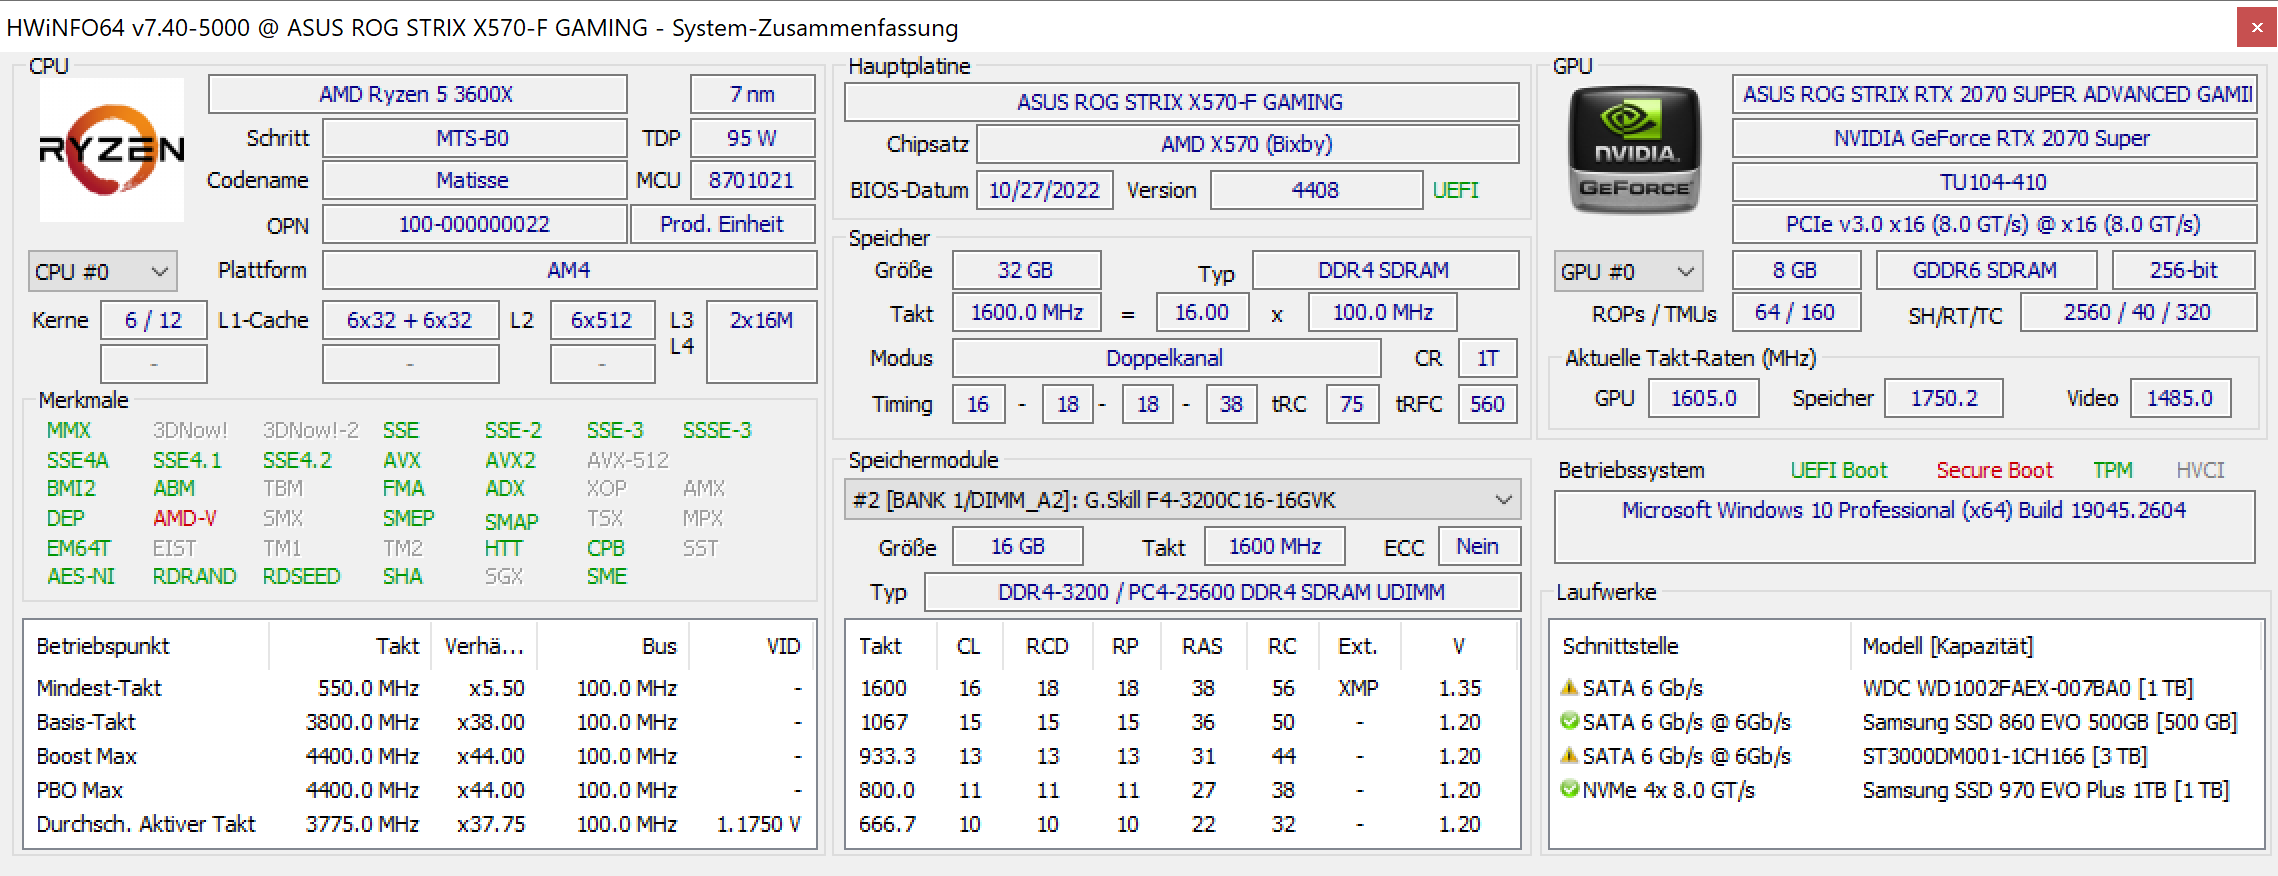The image size is (2278, 876).
Task: Click the green UEFI label by BIOS version
Action: pyautogui.click(x=1455, y=190)
